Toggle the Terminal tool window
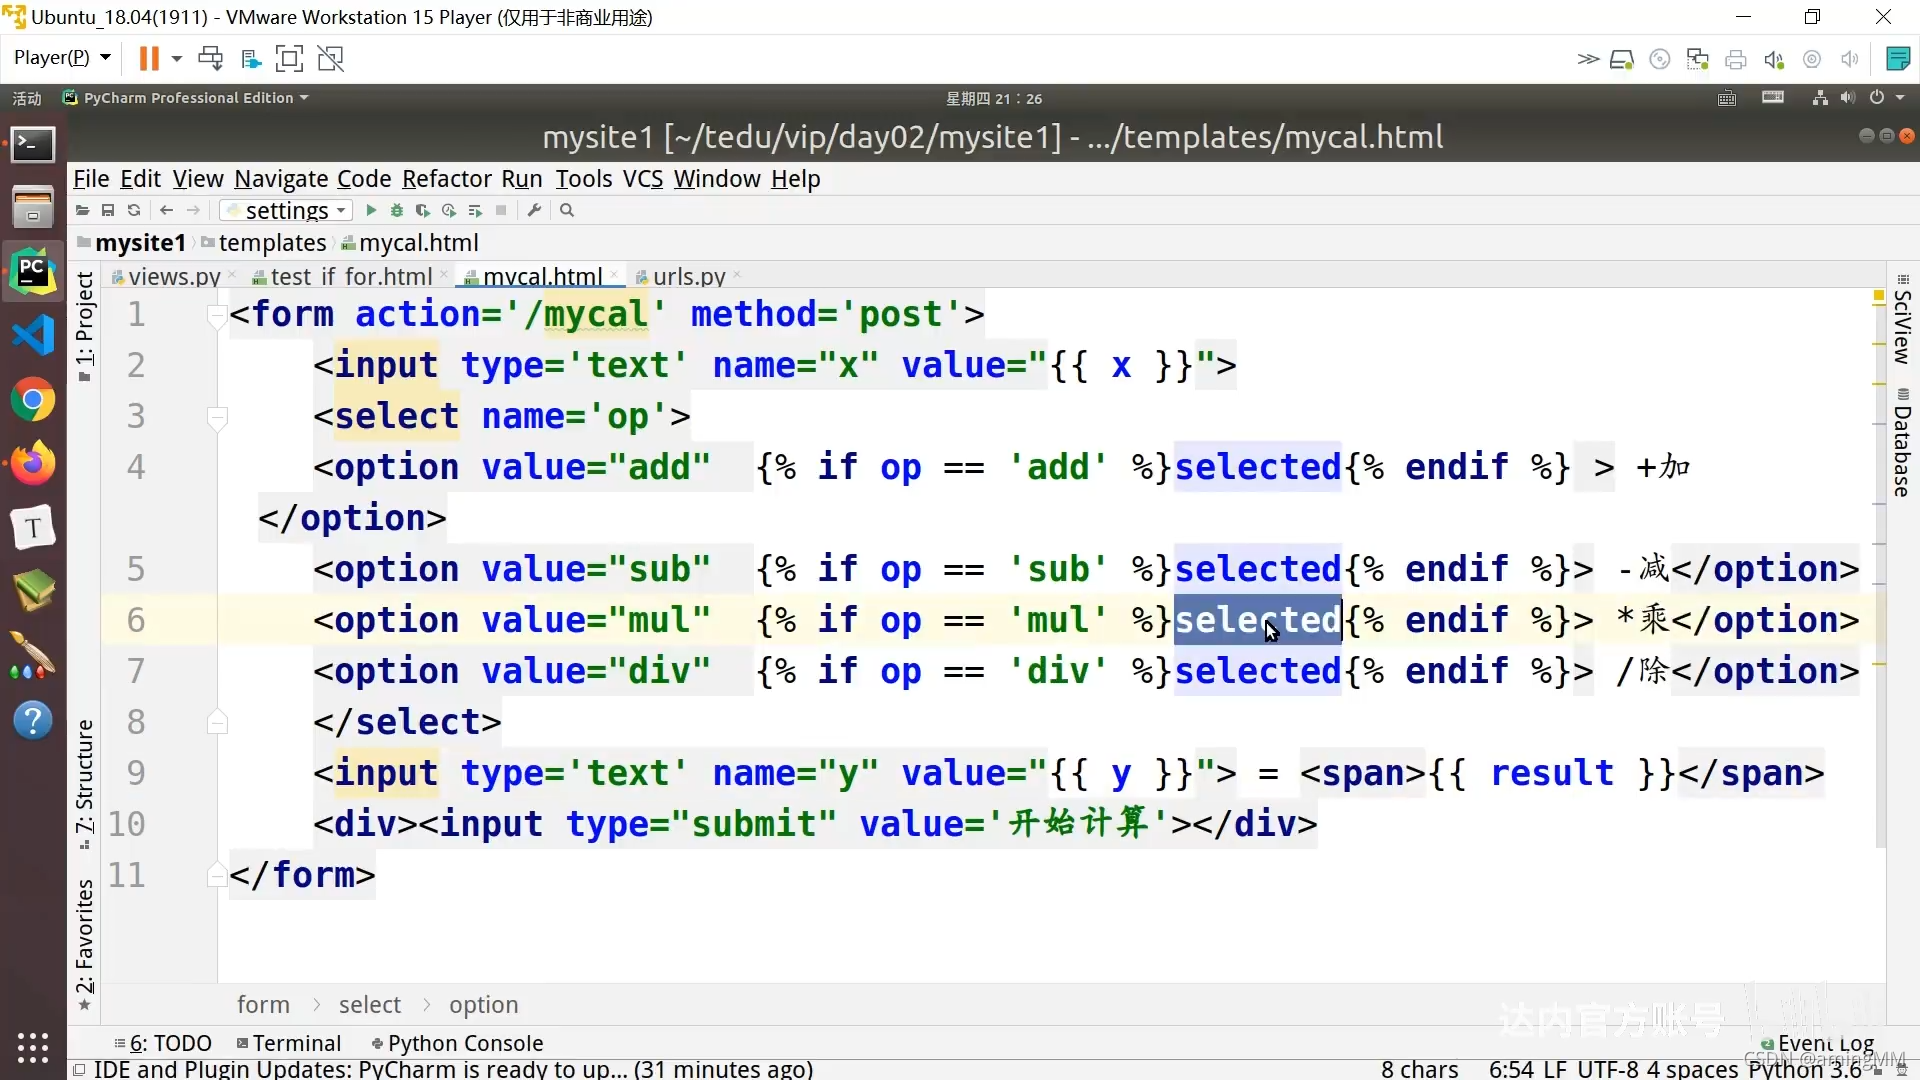The width and height of the screenshot is (1920, 1080). 289,1043
